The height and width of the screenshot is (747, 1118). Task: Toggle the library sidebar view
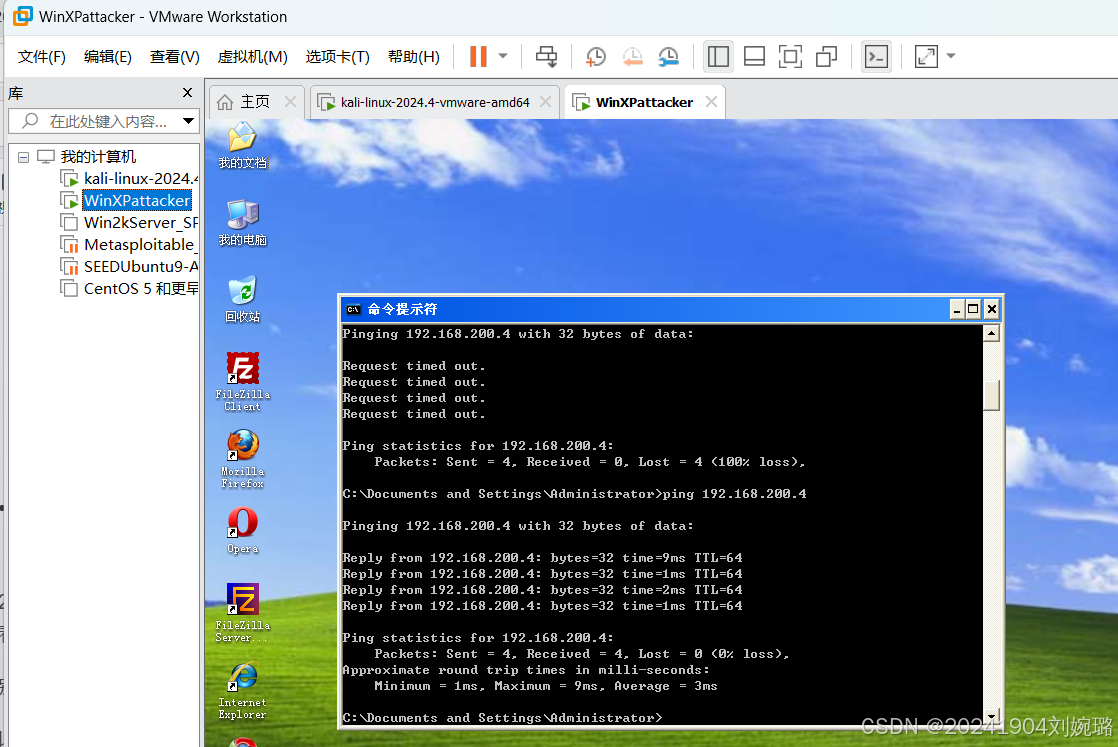click(x=718, y=56)
